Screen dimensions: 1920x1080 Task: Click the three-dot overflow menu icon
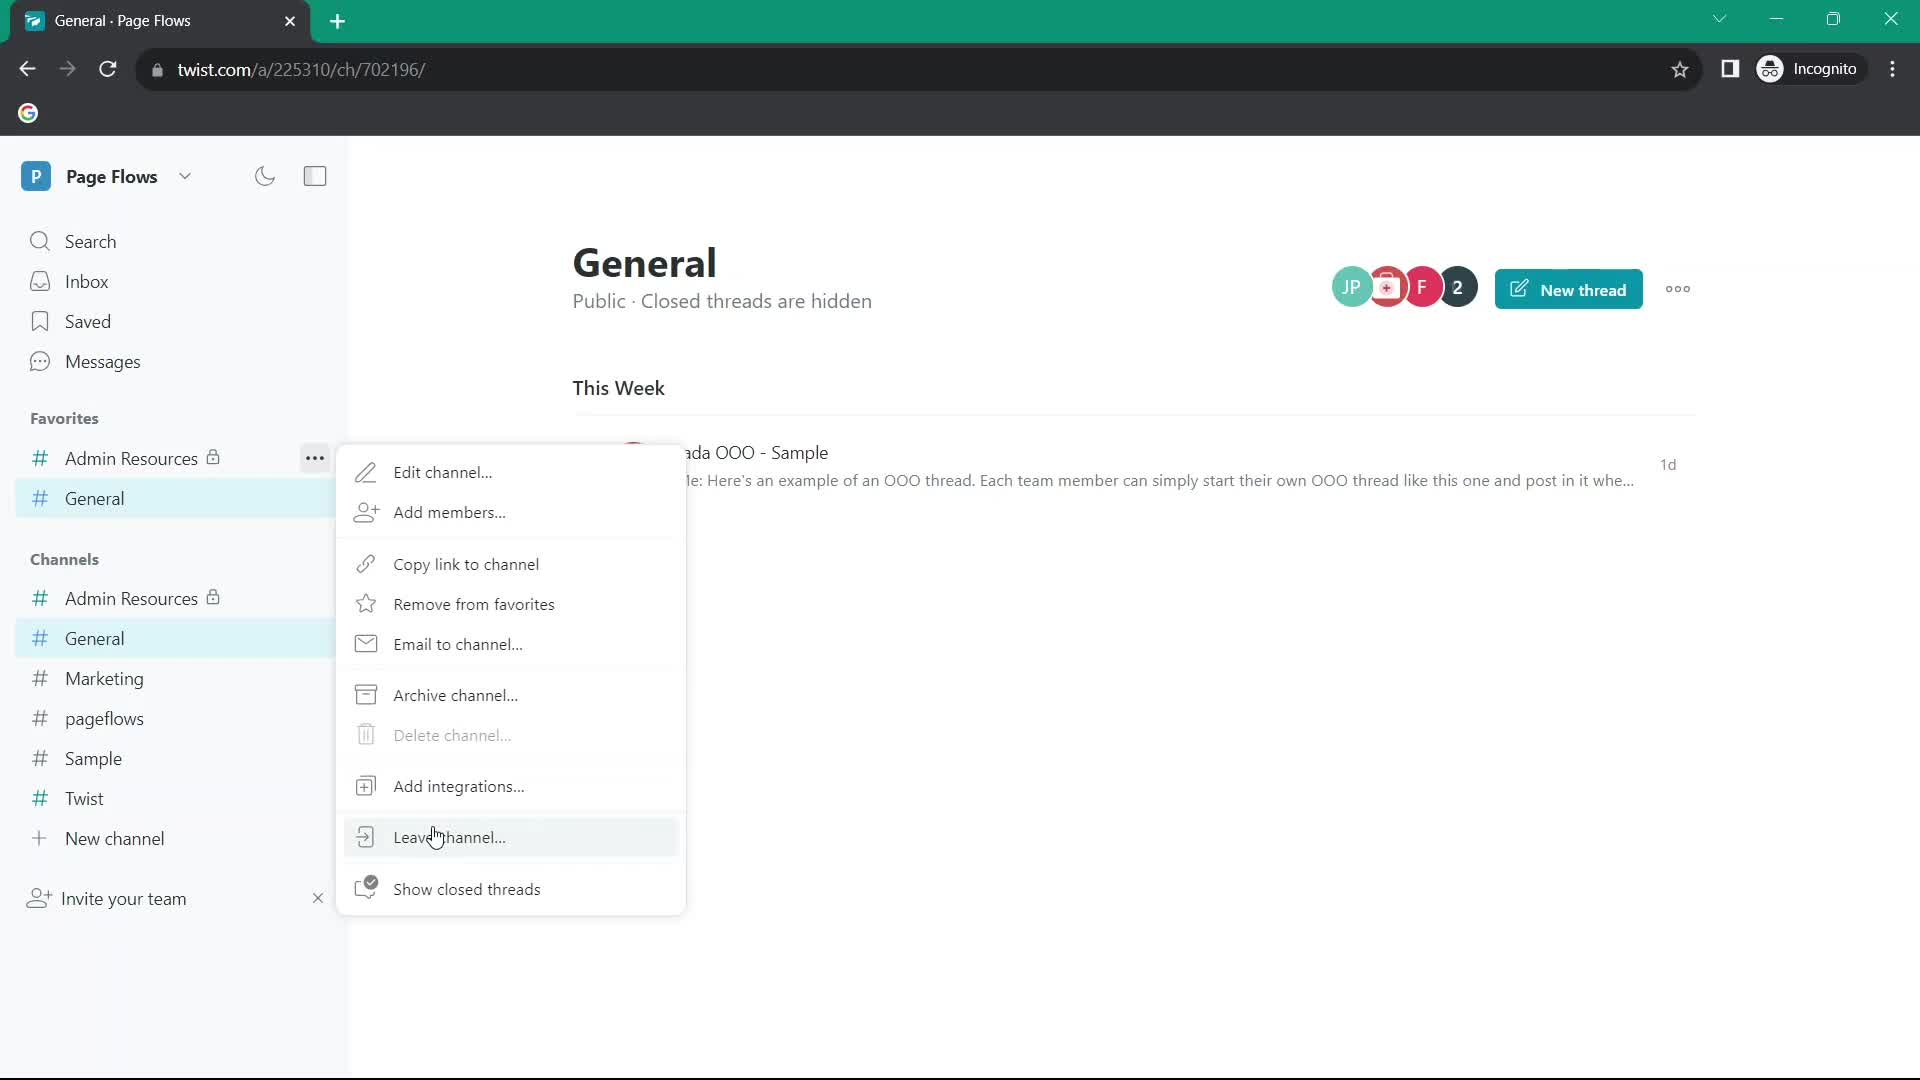(1681, 290)
